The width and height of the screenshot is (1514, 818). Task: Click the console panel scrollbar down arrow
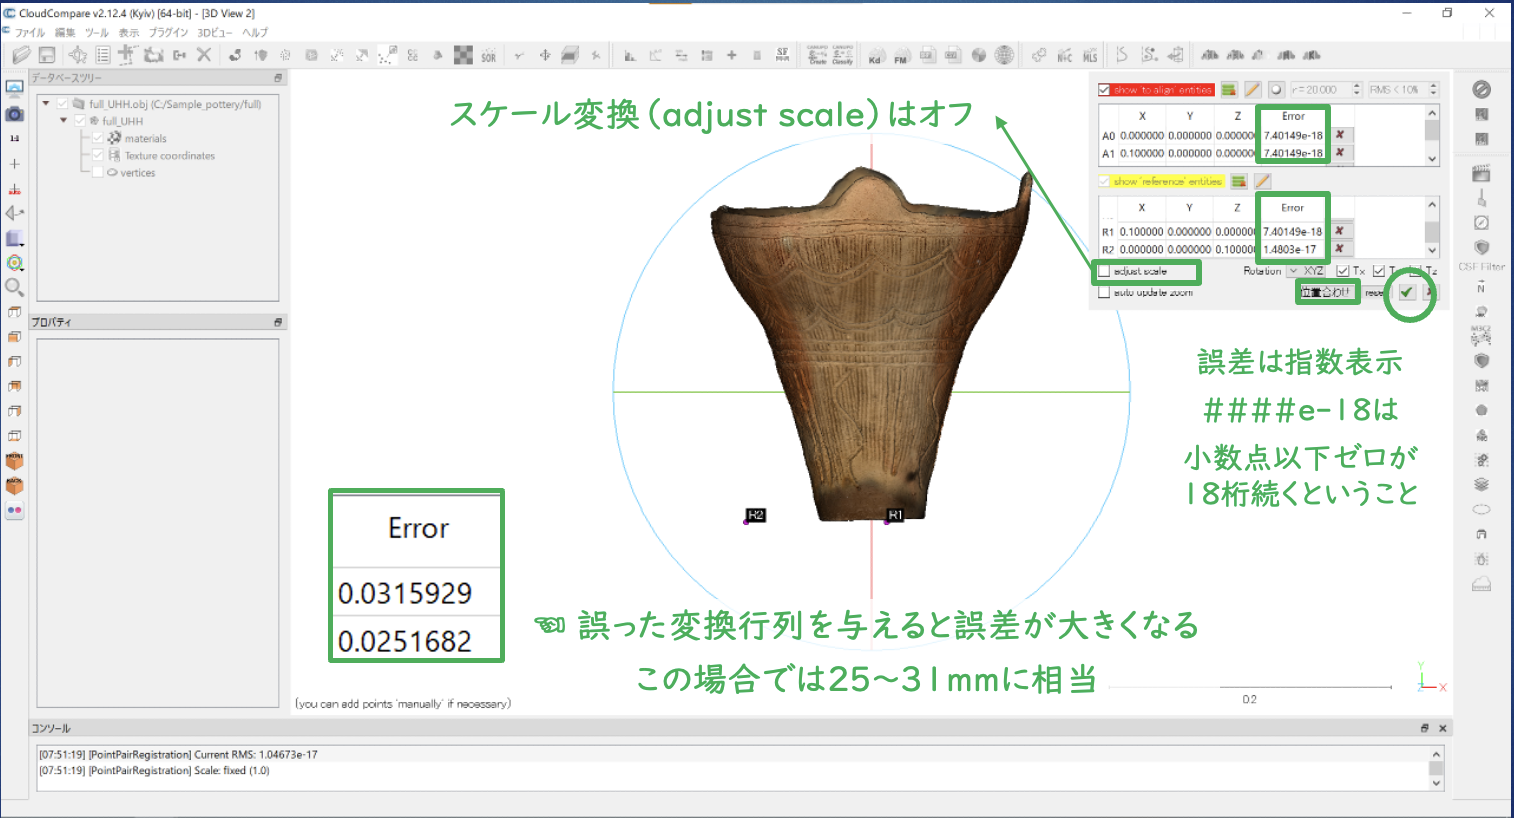(x=1436, y=783)
